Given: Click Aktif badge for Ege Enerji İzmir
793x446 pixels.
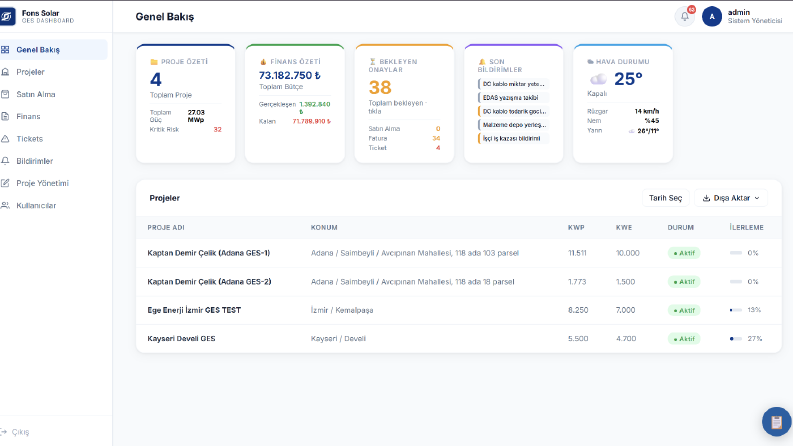Looking at the screenshot, I should pyautogui.click(x=684, y=310).
